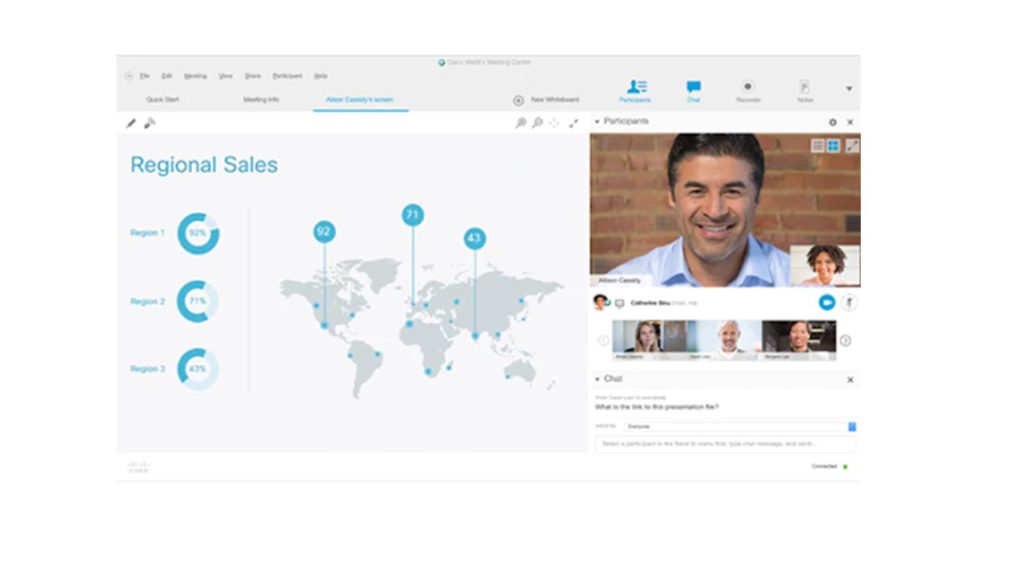The width and height of the screenshot is (1024, 576).
Task: Open the Edit menu
Action: pyautogui.click(x=167, y=76)
